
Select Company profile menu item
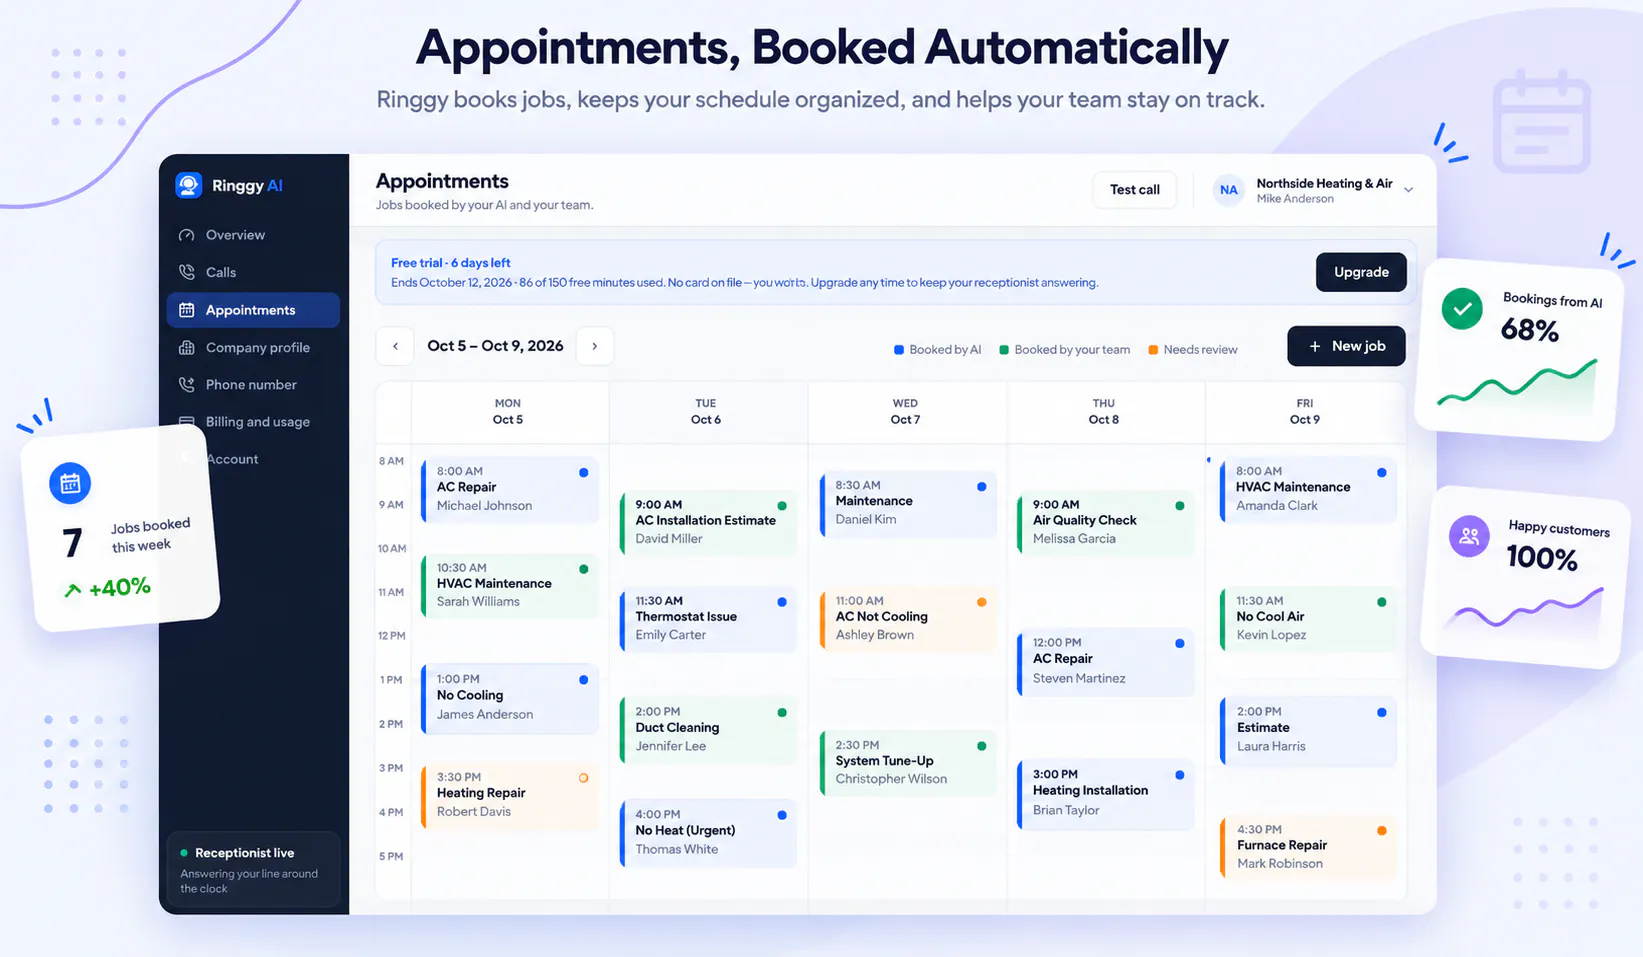254,348
